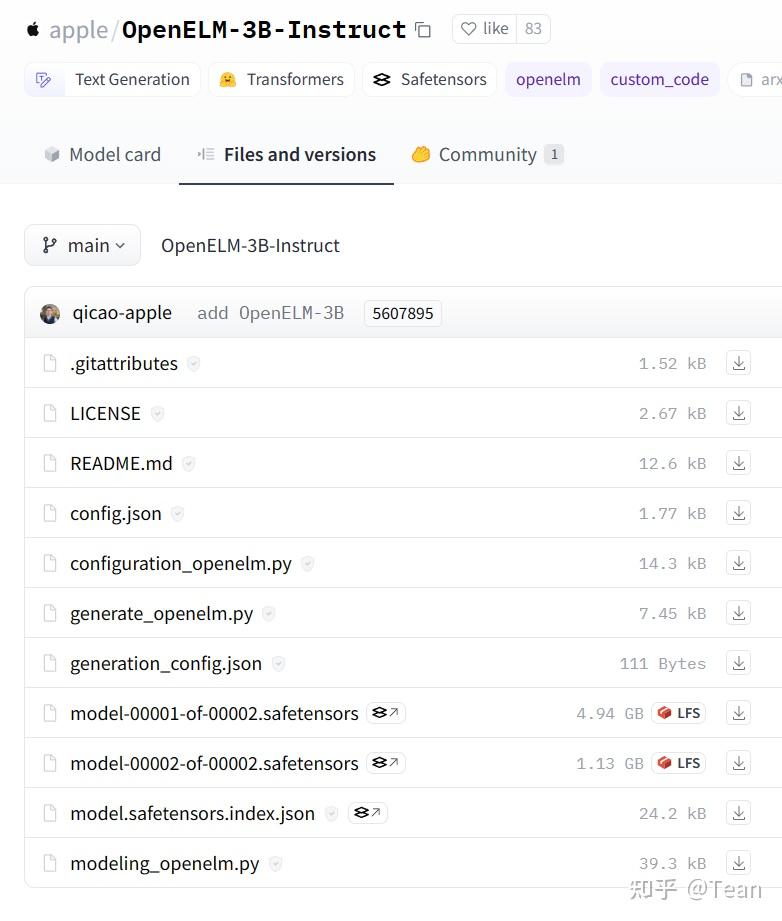Click the custom_code tag

pyautogui.click(x=659, y=79)
